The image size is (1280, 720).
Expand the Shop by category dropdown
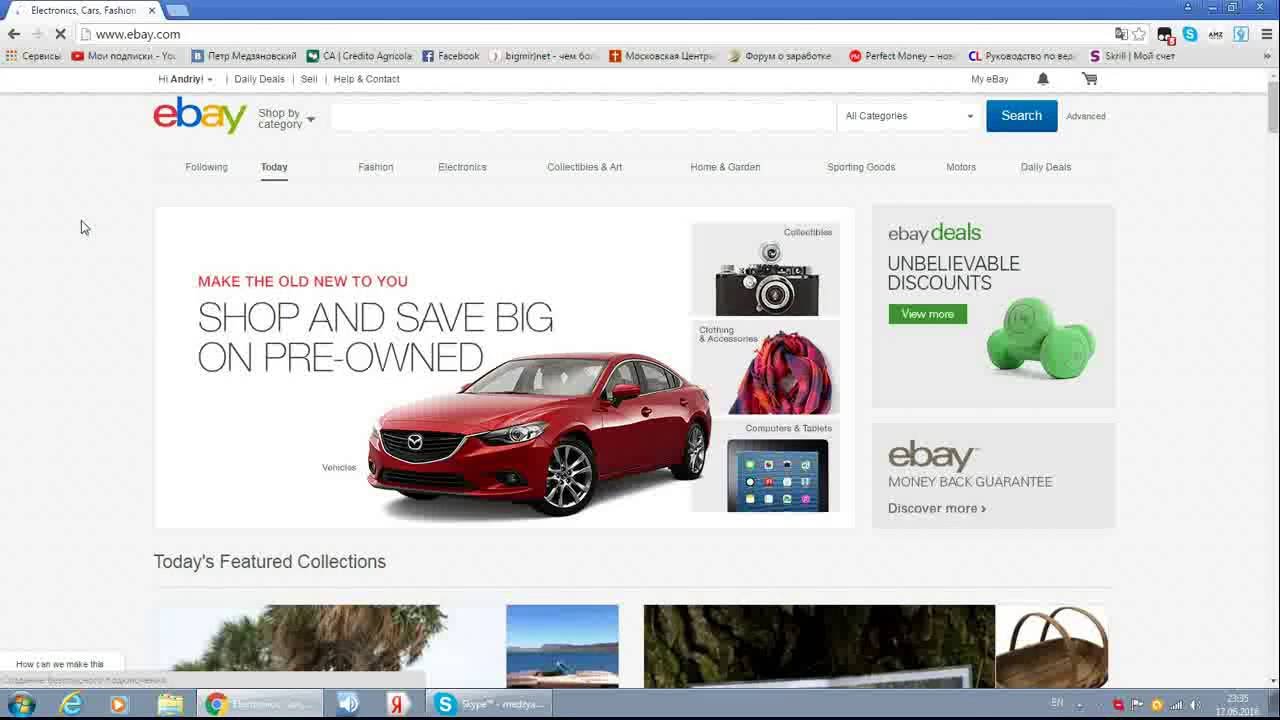286,118
